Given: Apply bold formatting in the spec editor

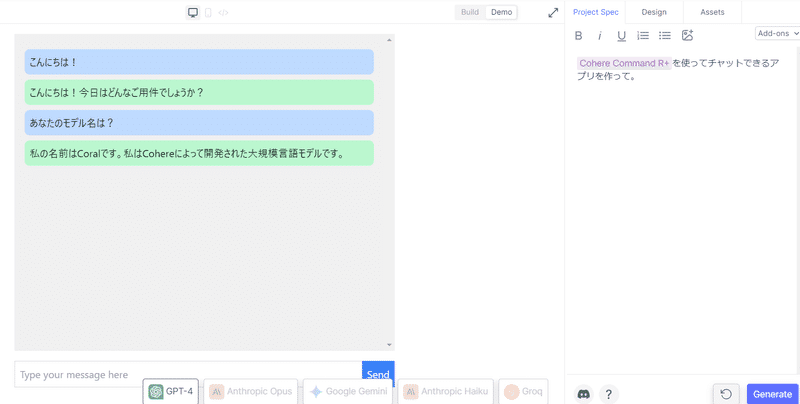Looking at the screenshot, I should point(578,35).
